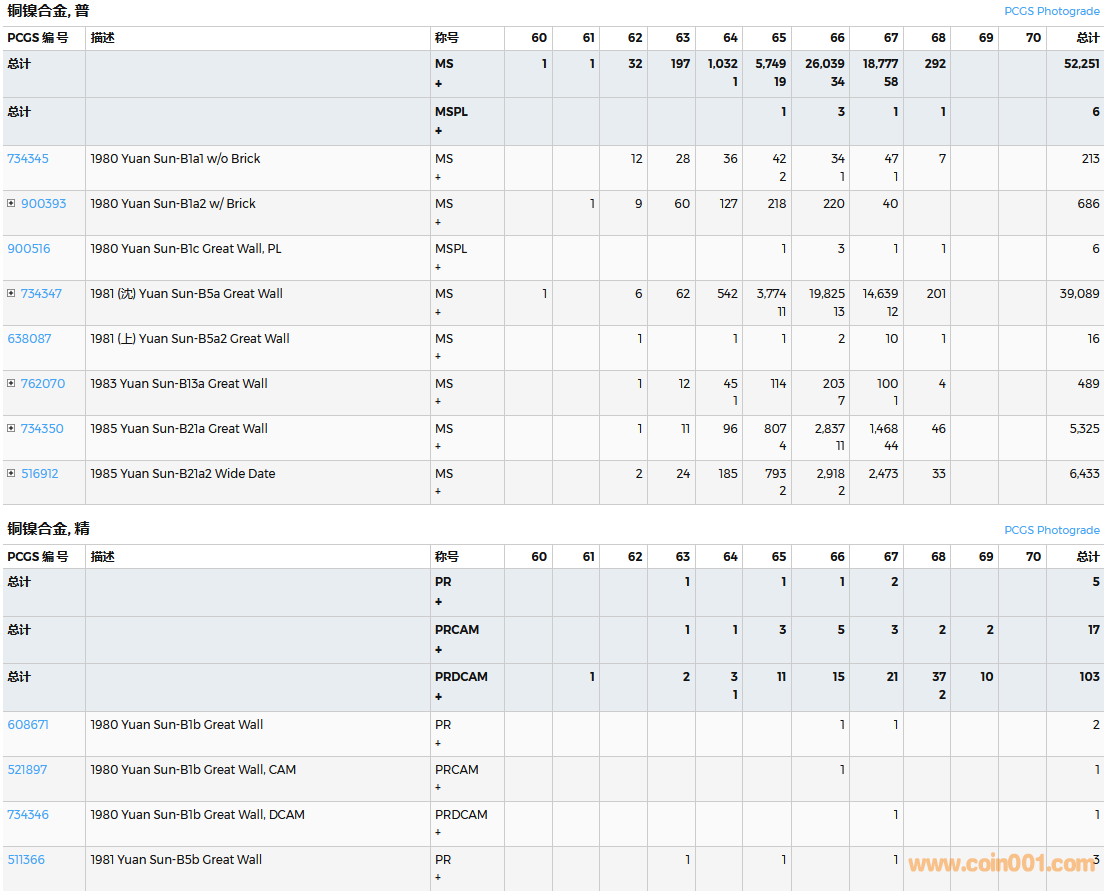Screen dimensions: 1108x891
Task: Expand the 1981 Yuan Sun-B5a Great Wall row
Action: (11, 293)
